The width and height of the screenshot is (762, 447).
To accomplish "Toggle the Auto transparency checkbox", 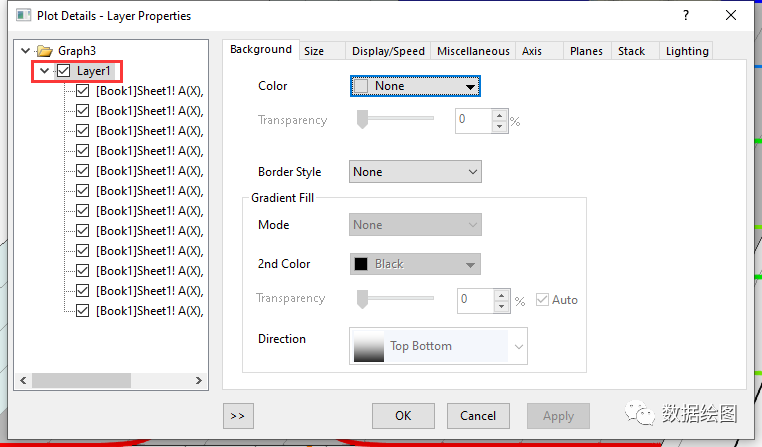I will 542,300.
